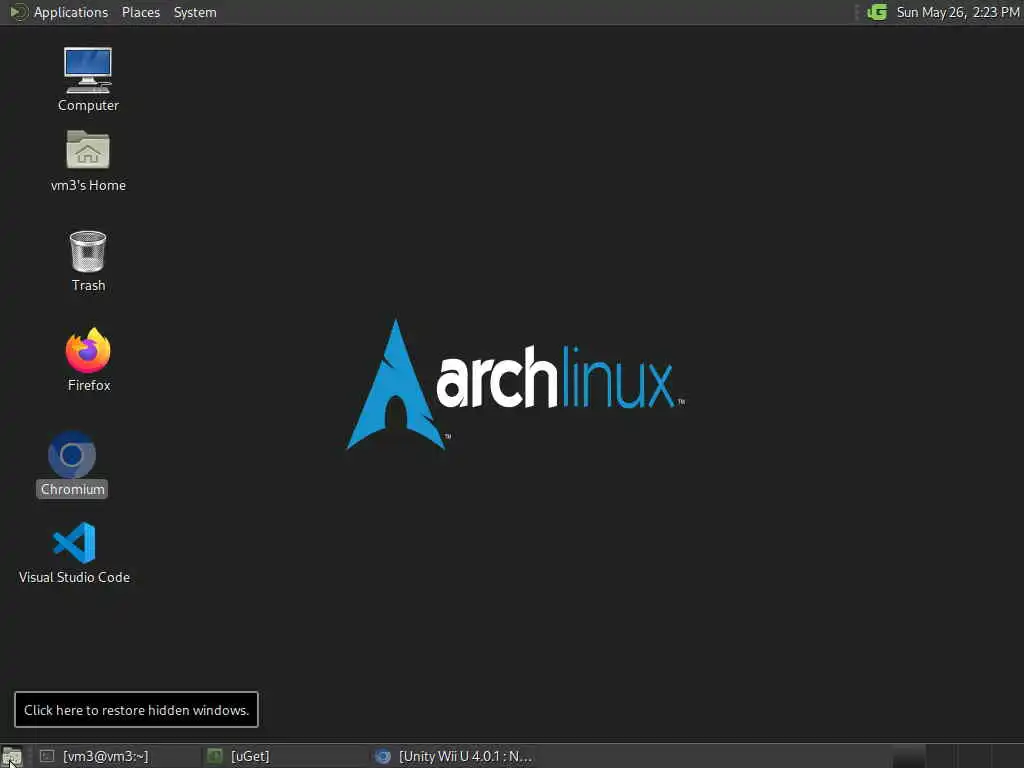1024x768 pixels.
Task: Restore the uGet window from taskbar
Action: [x=284, y=756]
